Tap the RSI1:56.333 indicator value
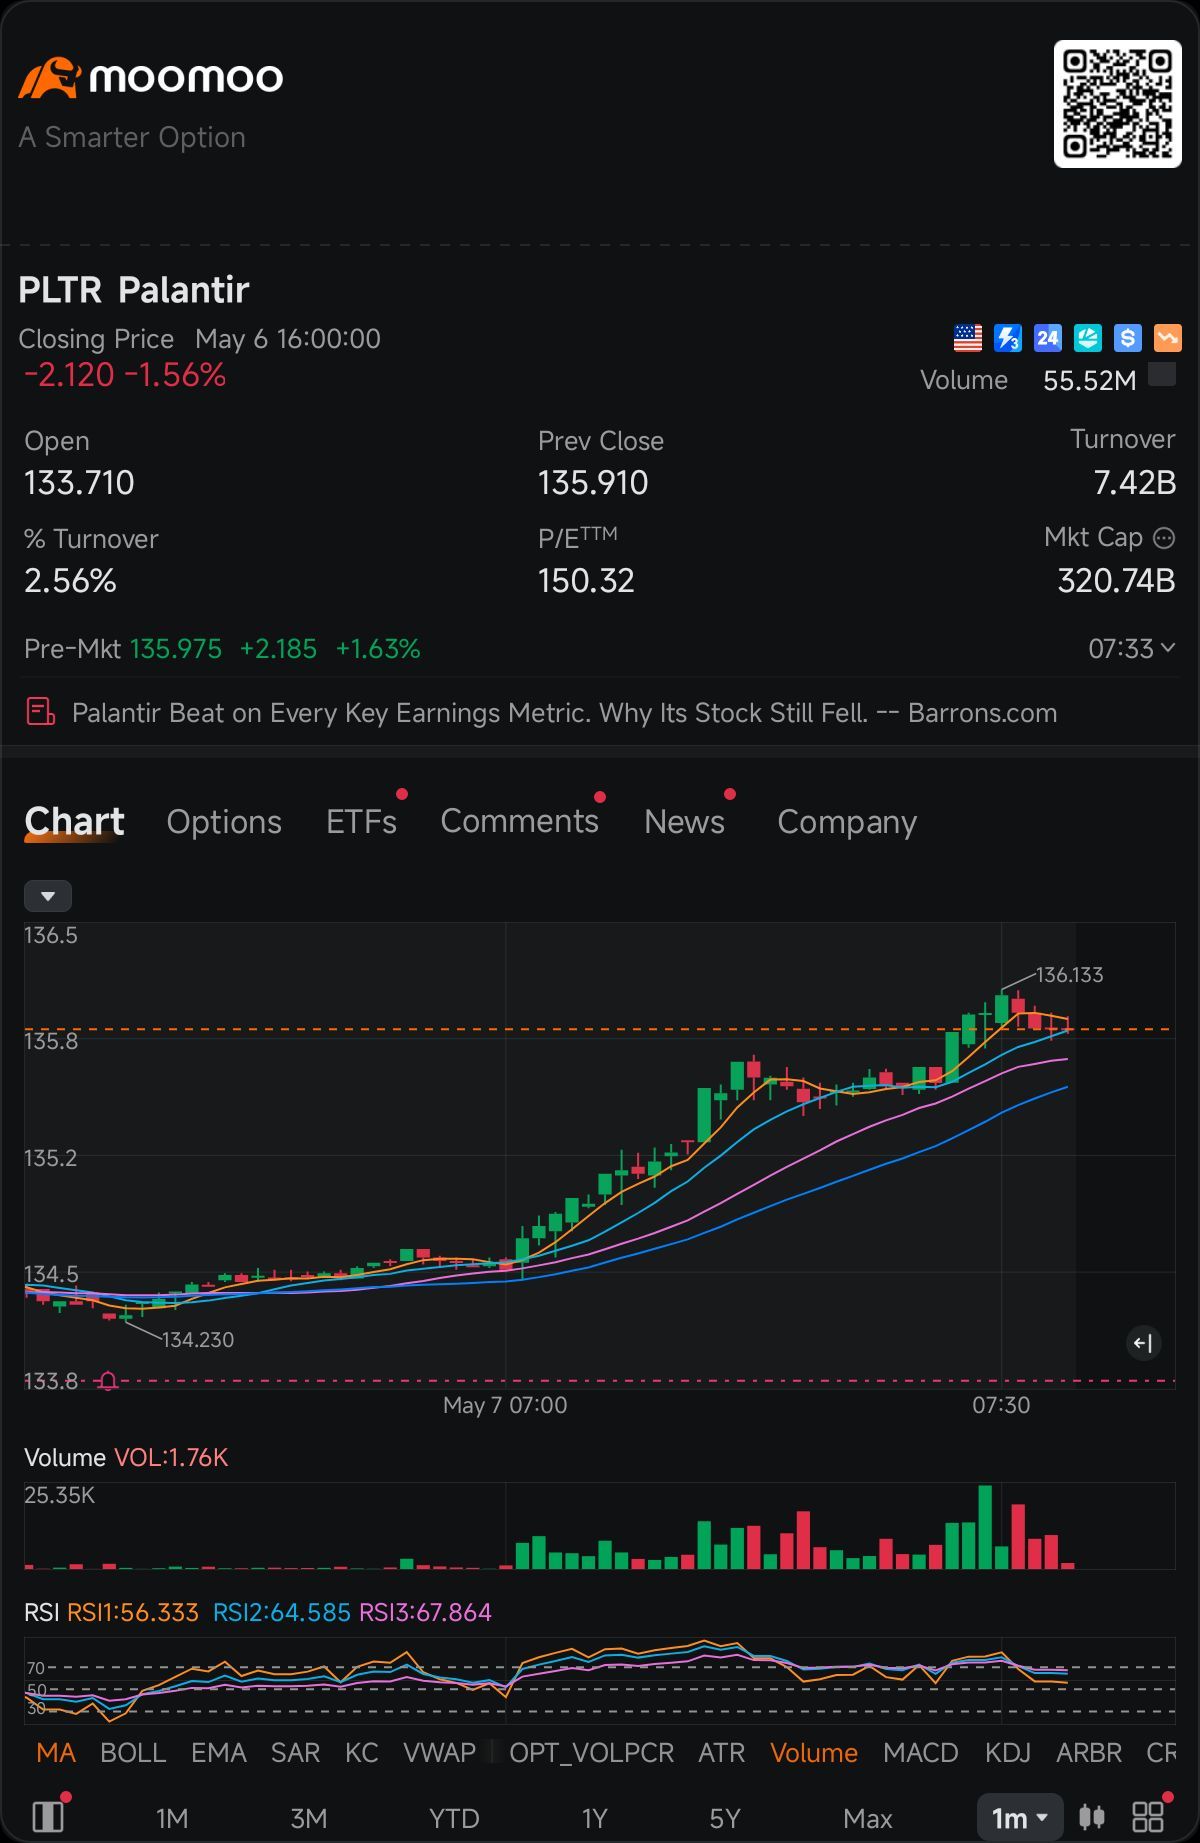Screen dimensions: 1200x1843 point(132,1612)
